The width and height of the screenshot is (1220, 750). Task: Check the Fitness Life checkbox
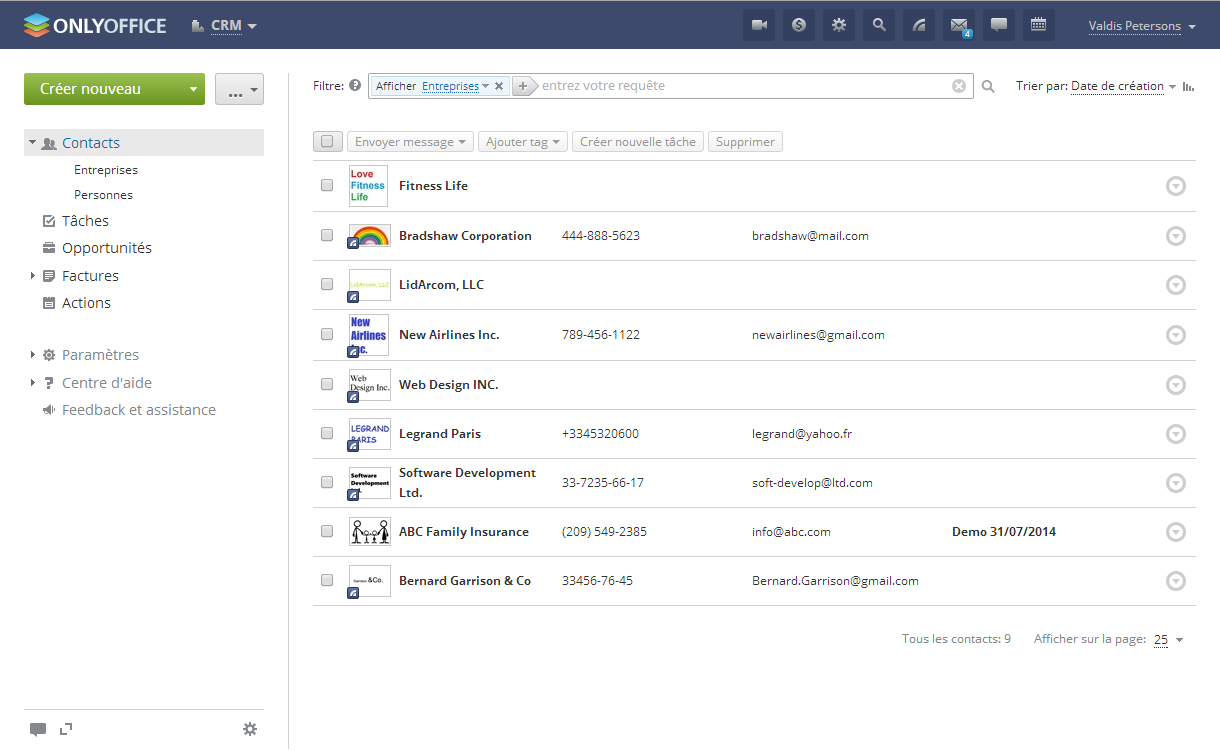[x=327, y=185]
